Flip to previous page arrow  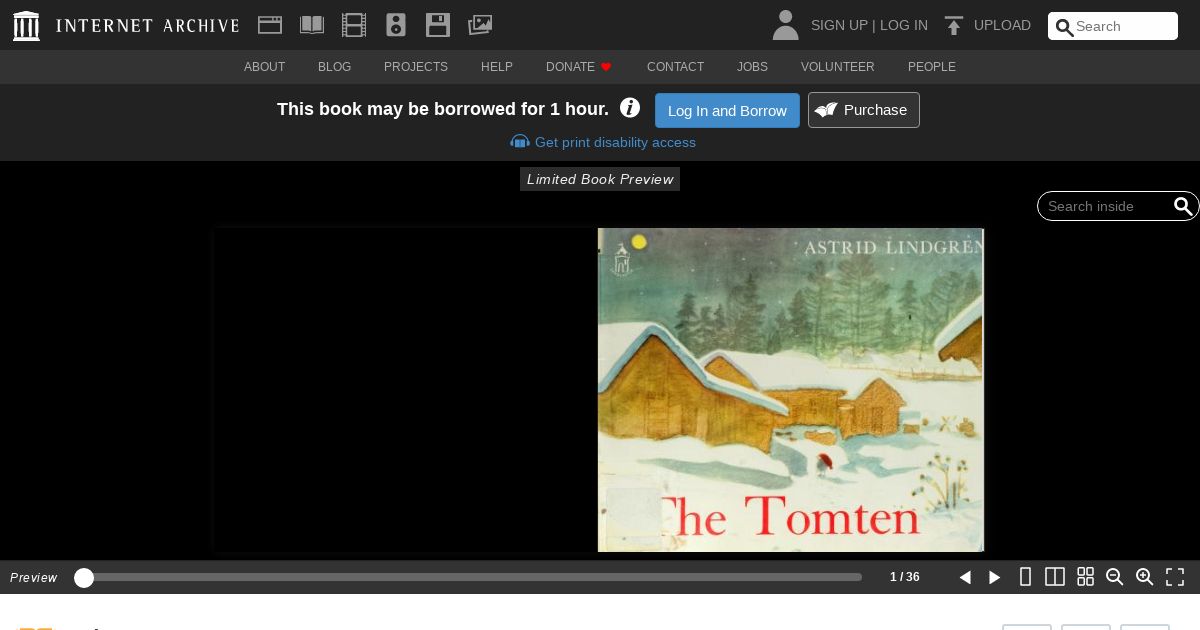click(x=965, y=577)
